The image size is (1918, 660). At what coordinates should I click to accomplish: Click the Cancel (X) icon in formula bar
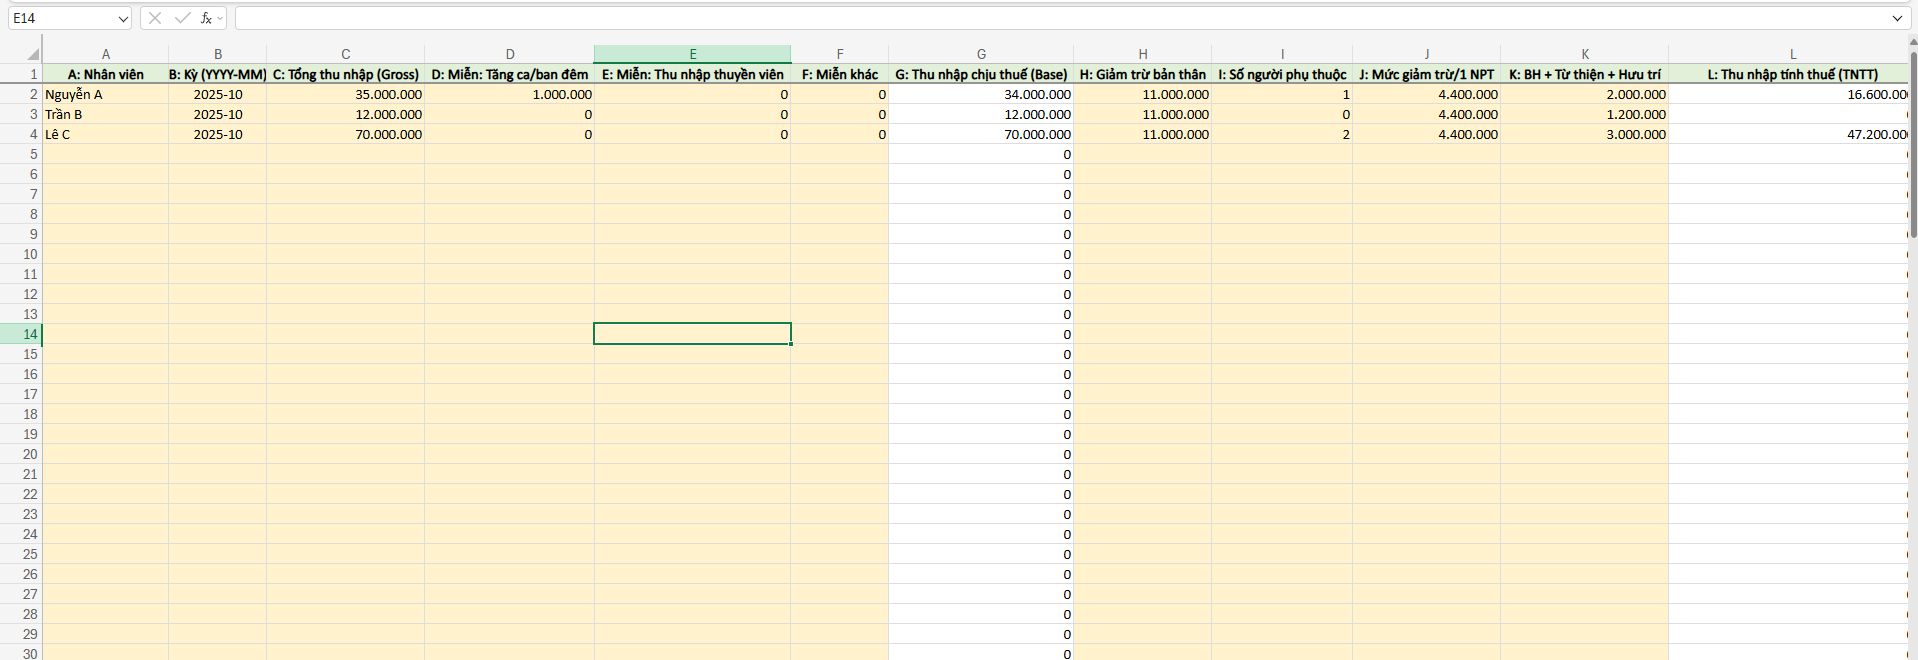[x=155, y=18]
